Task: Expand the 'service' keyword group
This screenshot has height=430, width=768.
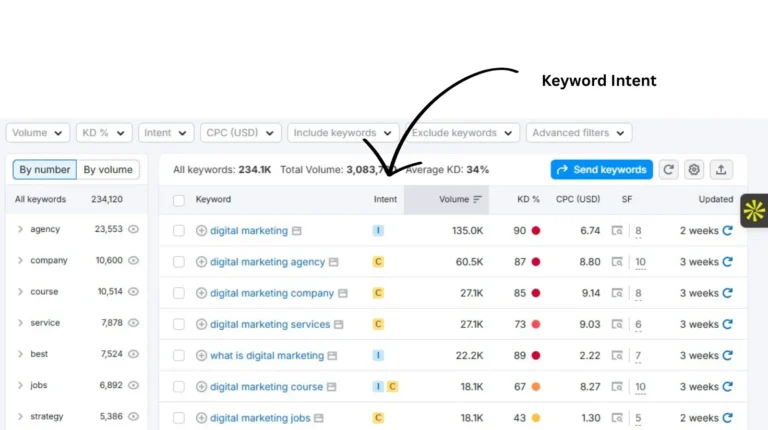Action: coord(20,323)
